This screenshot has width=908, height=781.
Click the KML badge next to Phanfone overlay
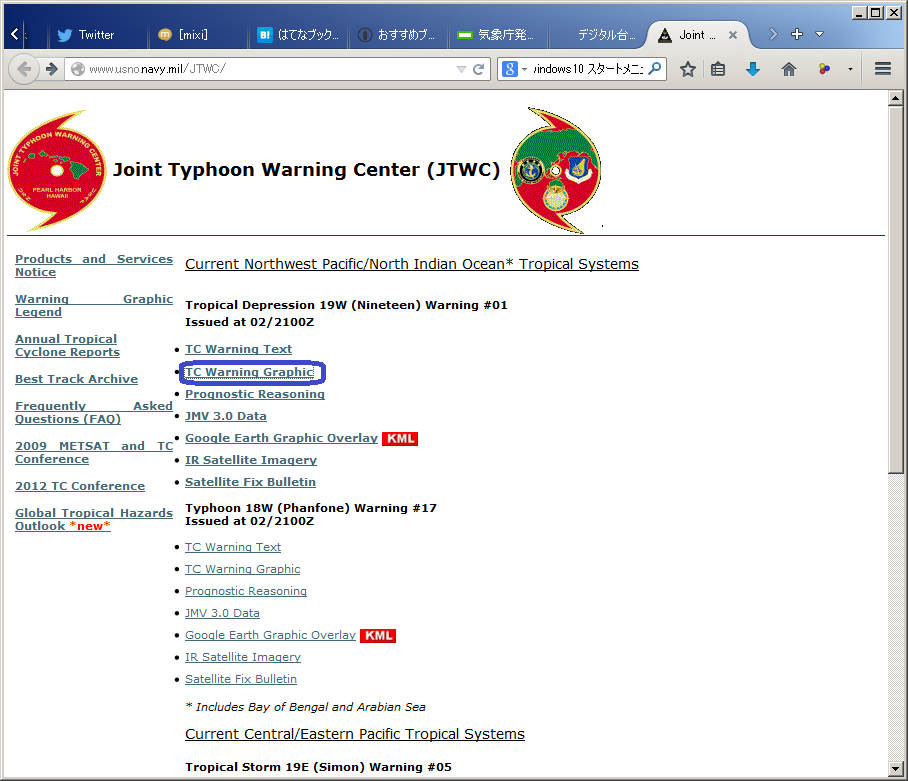pos(378,636)
